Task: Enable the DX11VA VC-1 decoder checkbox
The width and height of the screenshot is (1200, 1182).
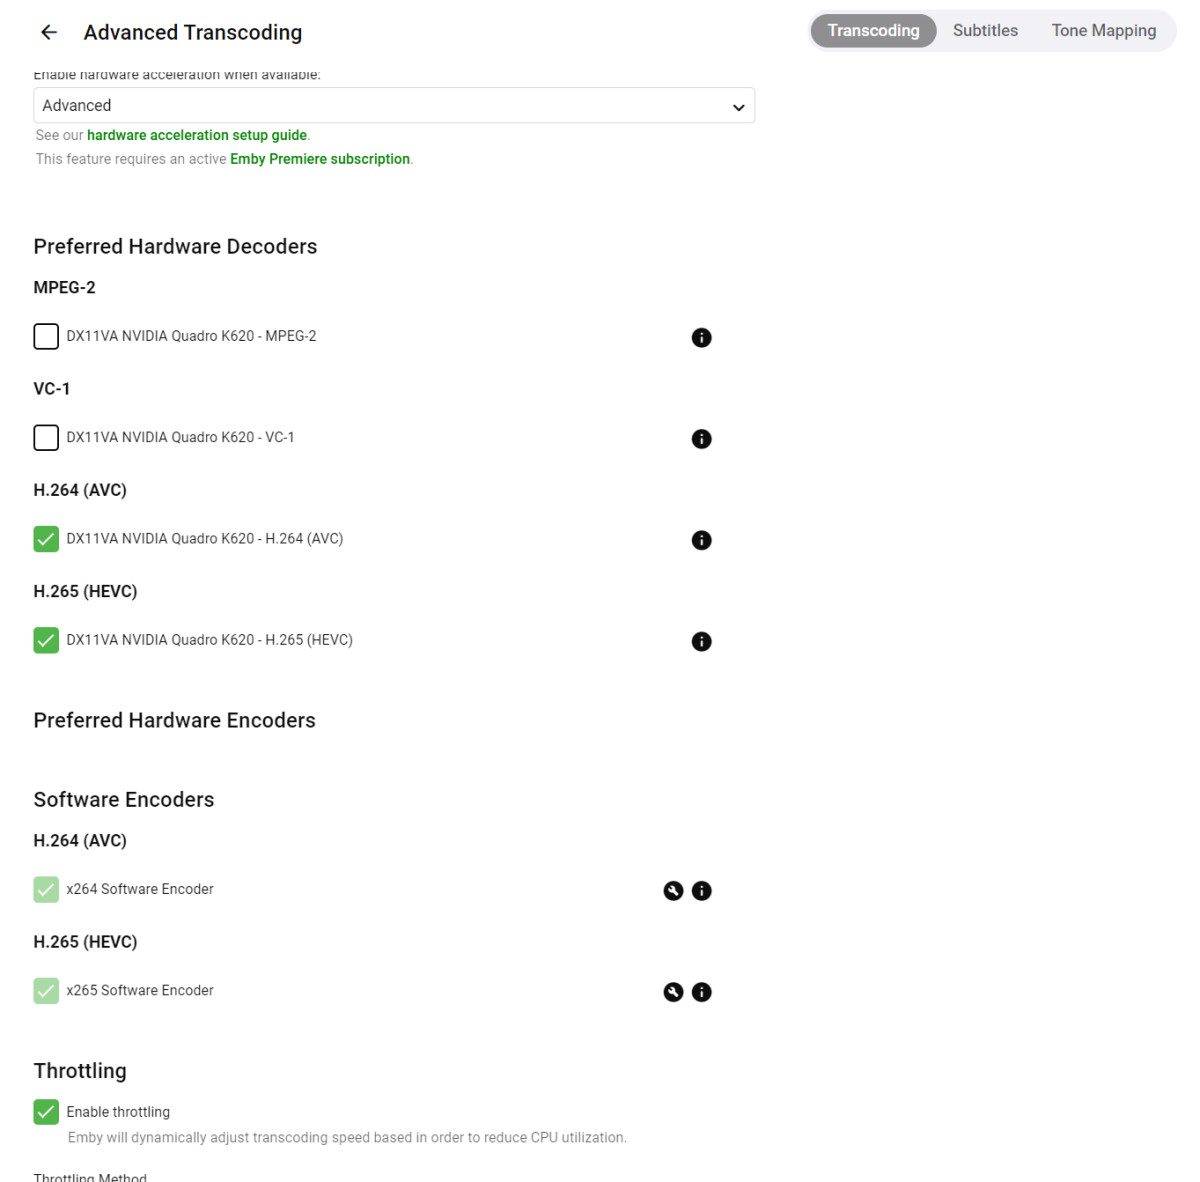Action: click(x=46, y=438)
